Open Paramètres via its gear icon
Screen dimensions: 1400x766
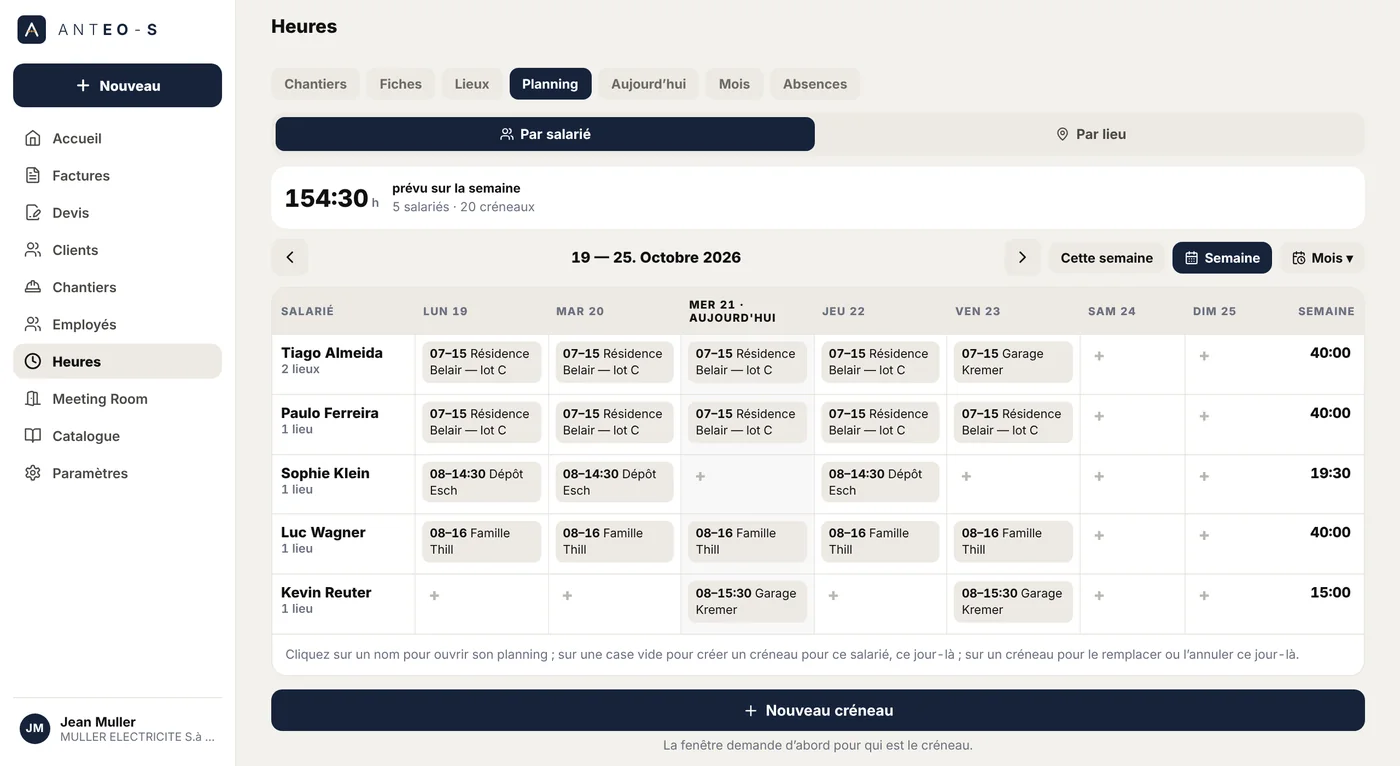click(x=33, y=473)
